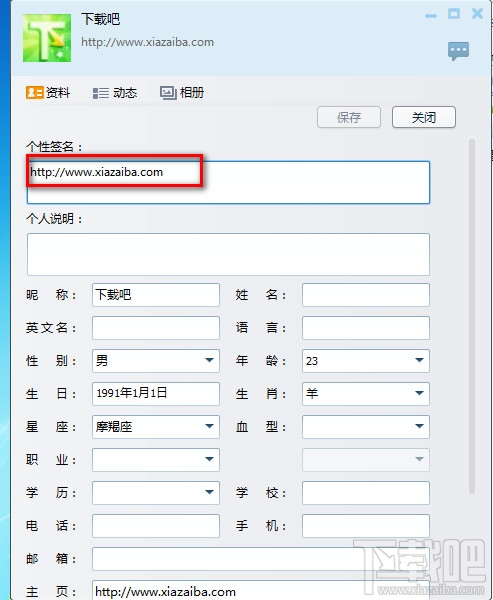The image size is (493, 600).
Task: Minimize the profile window
Action: pyautogui.click(x=431, y=16)
